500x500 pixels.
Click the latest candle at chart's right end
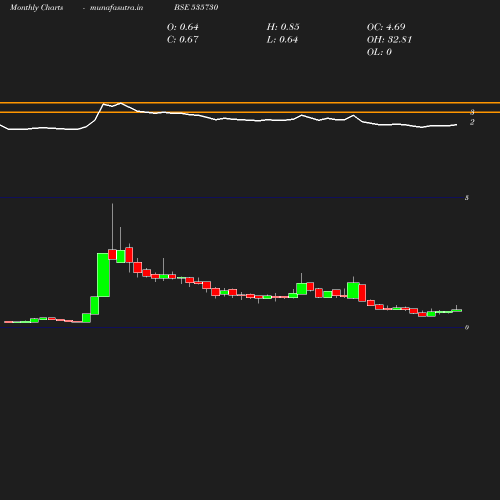(457, 310)
